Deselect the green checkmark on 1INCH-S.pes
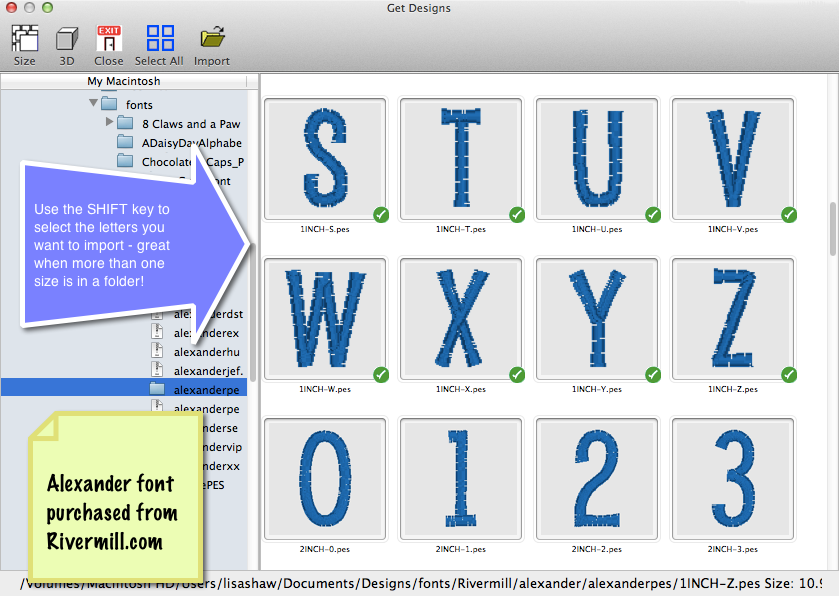 pos(381,214)
